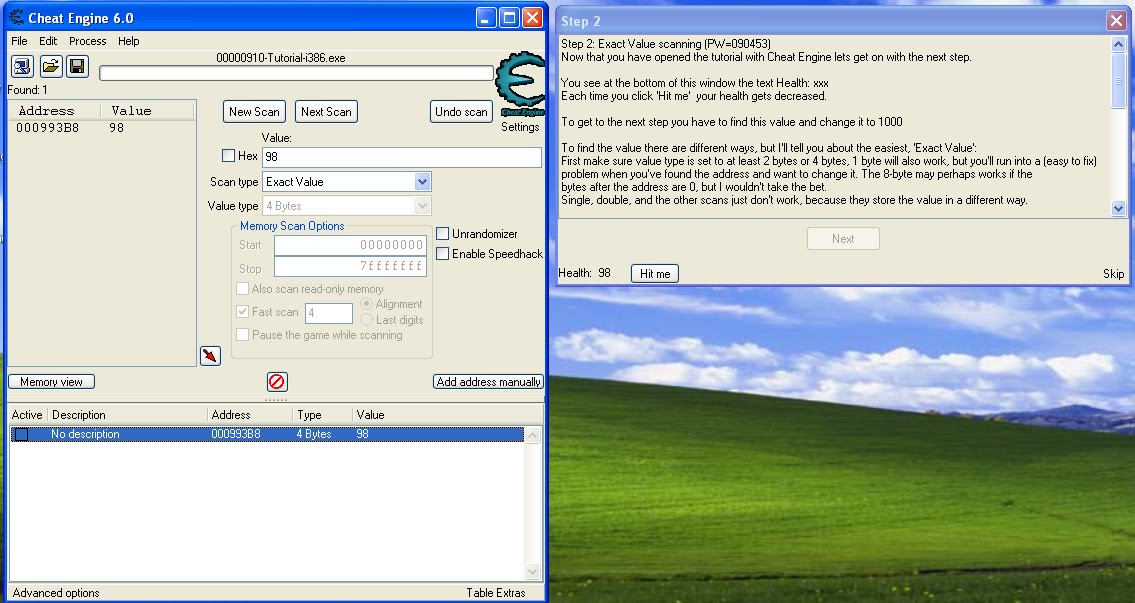Open the Scan type dropdown
The width and height of the screenshot is (1135, 603).
click(x=423, y=182)
